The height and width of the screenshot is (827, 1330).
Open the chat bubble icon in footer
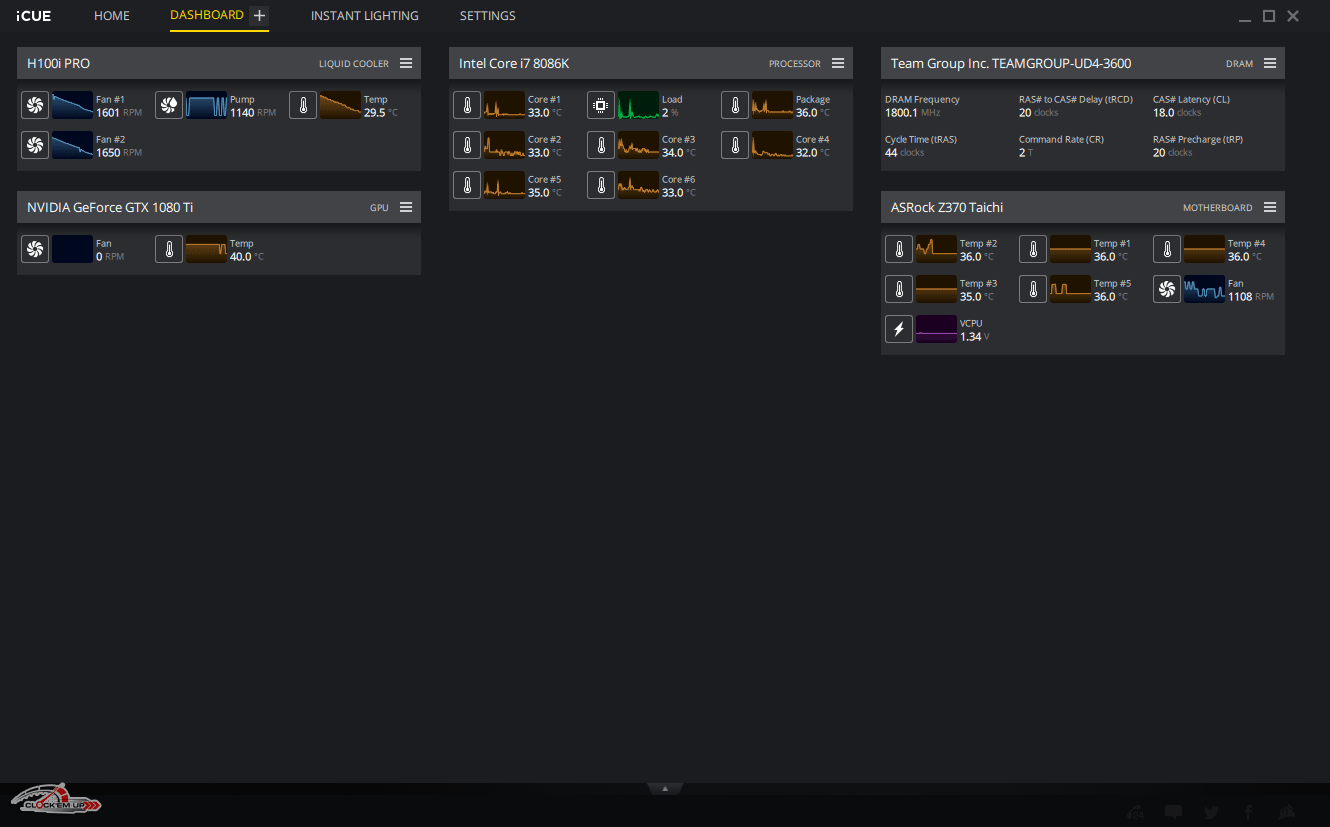[1174, 812]
